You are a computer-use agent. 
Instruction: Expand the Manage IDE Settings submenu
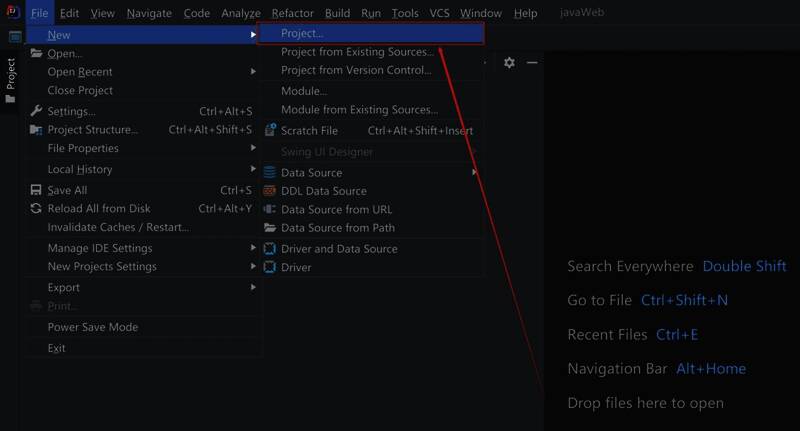(x=100, y=248)
